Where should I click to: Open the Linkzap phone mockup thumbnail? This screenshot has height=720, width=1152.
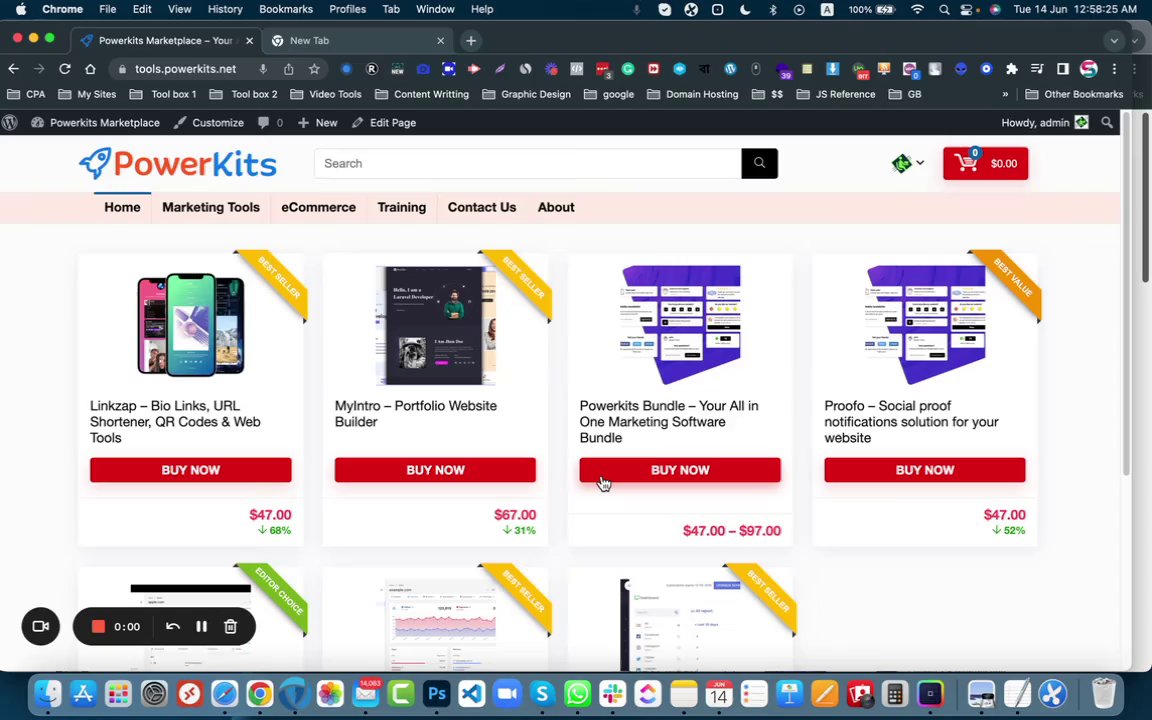pos(190,324)
